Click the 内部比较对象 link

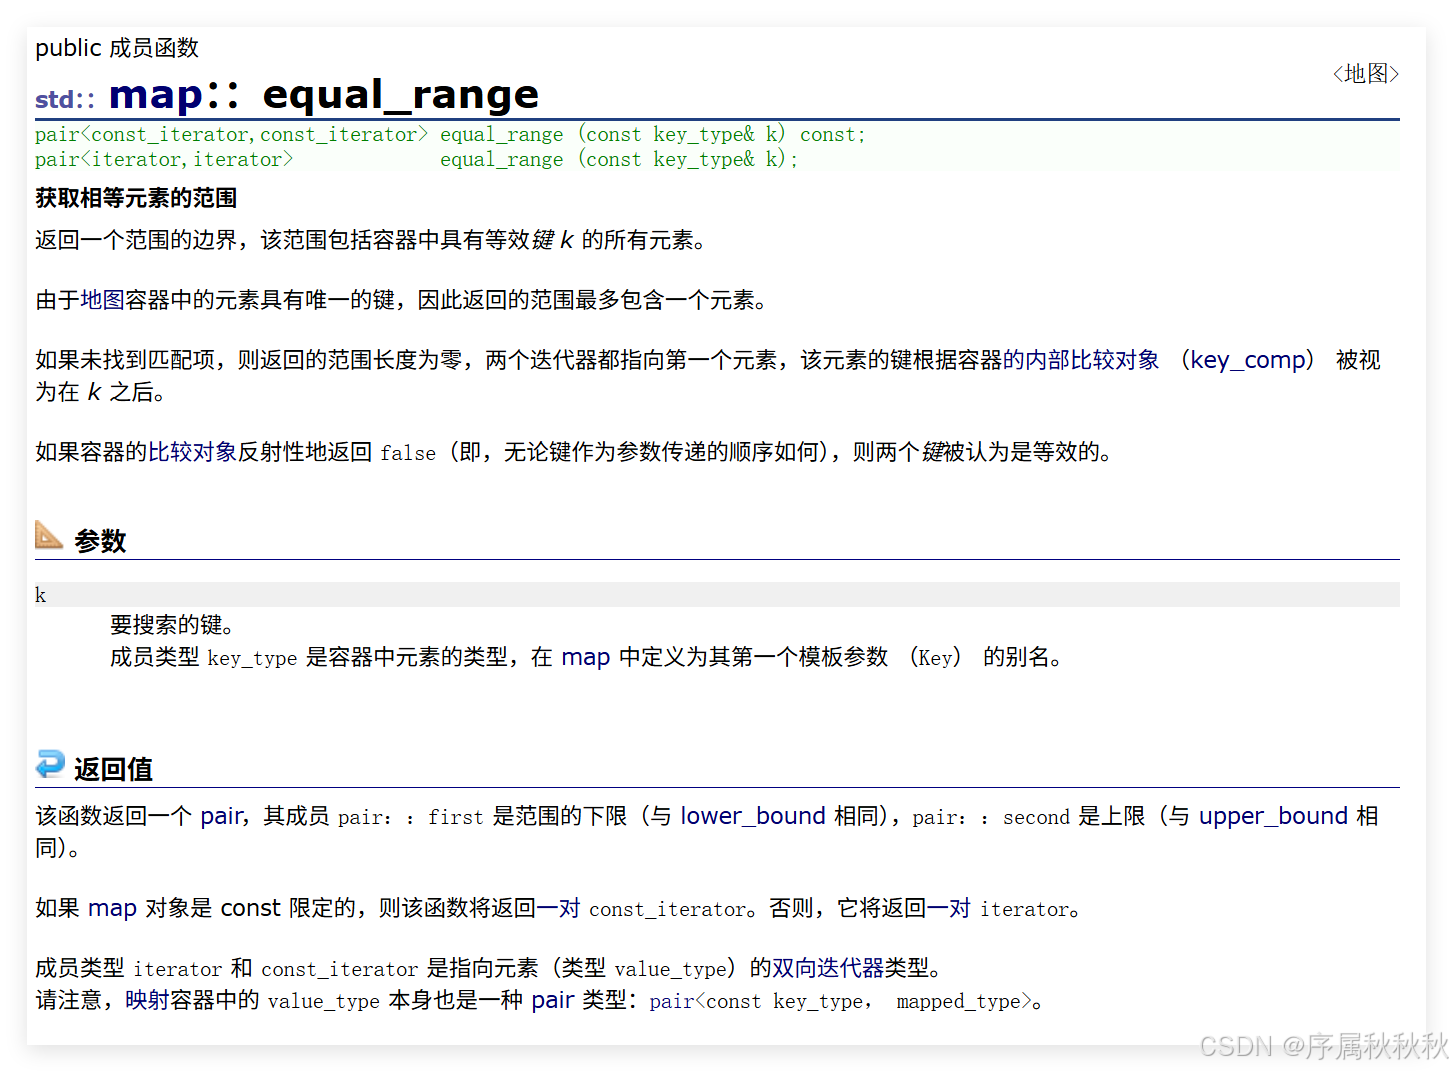[1083, 360]
